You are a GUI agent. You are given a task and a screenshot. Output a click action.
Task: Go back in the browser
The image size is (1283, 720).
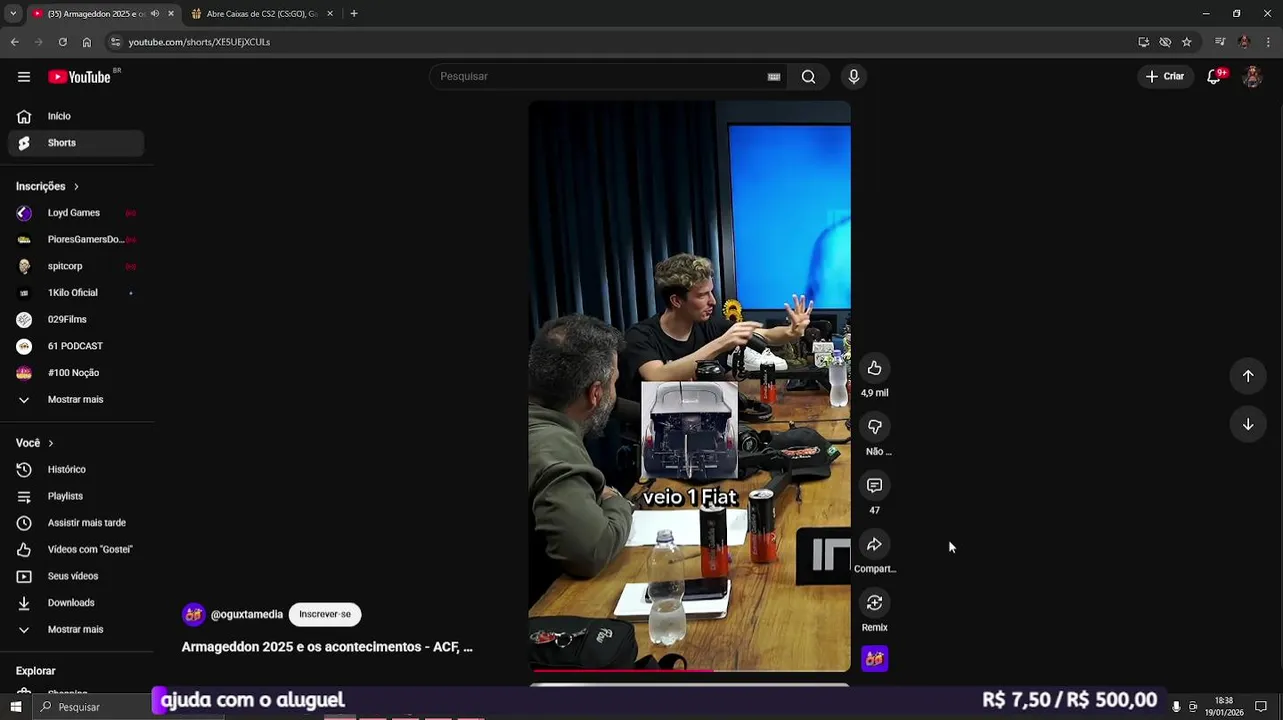tap(14, 42)
